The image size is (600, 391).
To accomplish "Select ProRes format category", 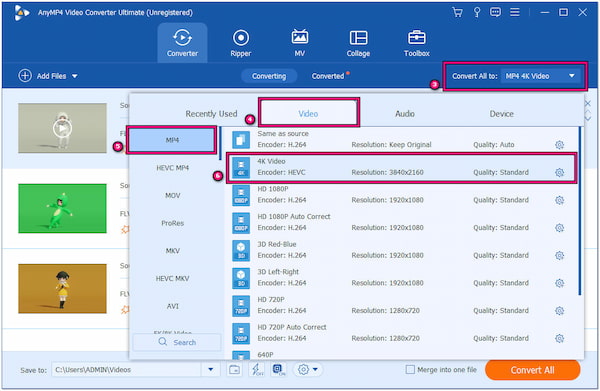I will 172,223.
